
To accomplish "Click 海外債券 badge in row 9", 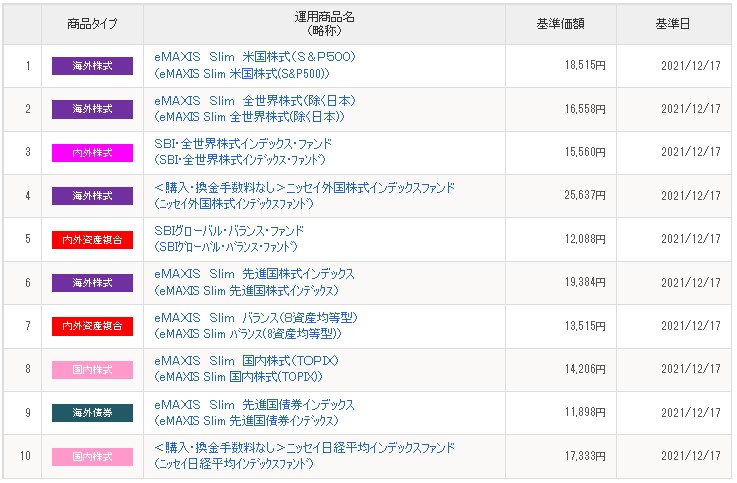I will (x=92, y=413).
